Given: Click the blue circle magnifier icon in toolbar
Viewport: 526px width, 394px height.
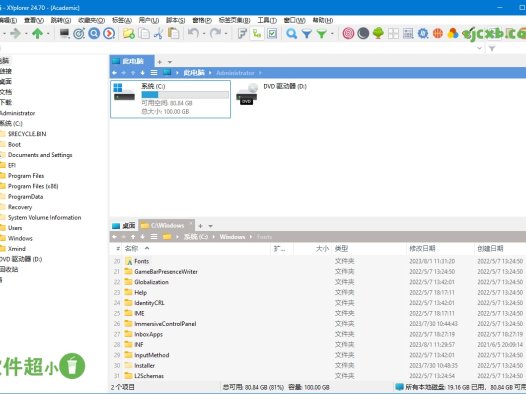Looking at the screenshot, I should click(94, 33).
